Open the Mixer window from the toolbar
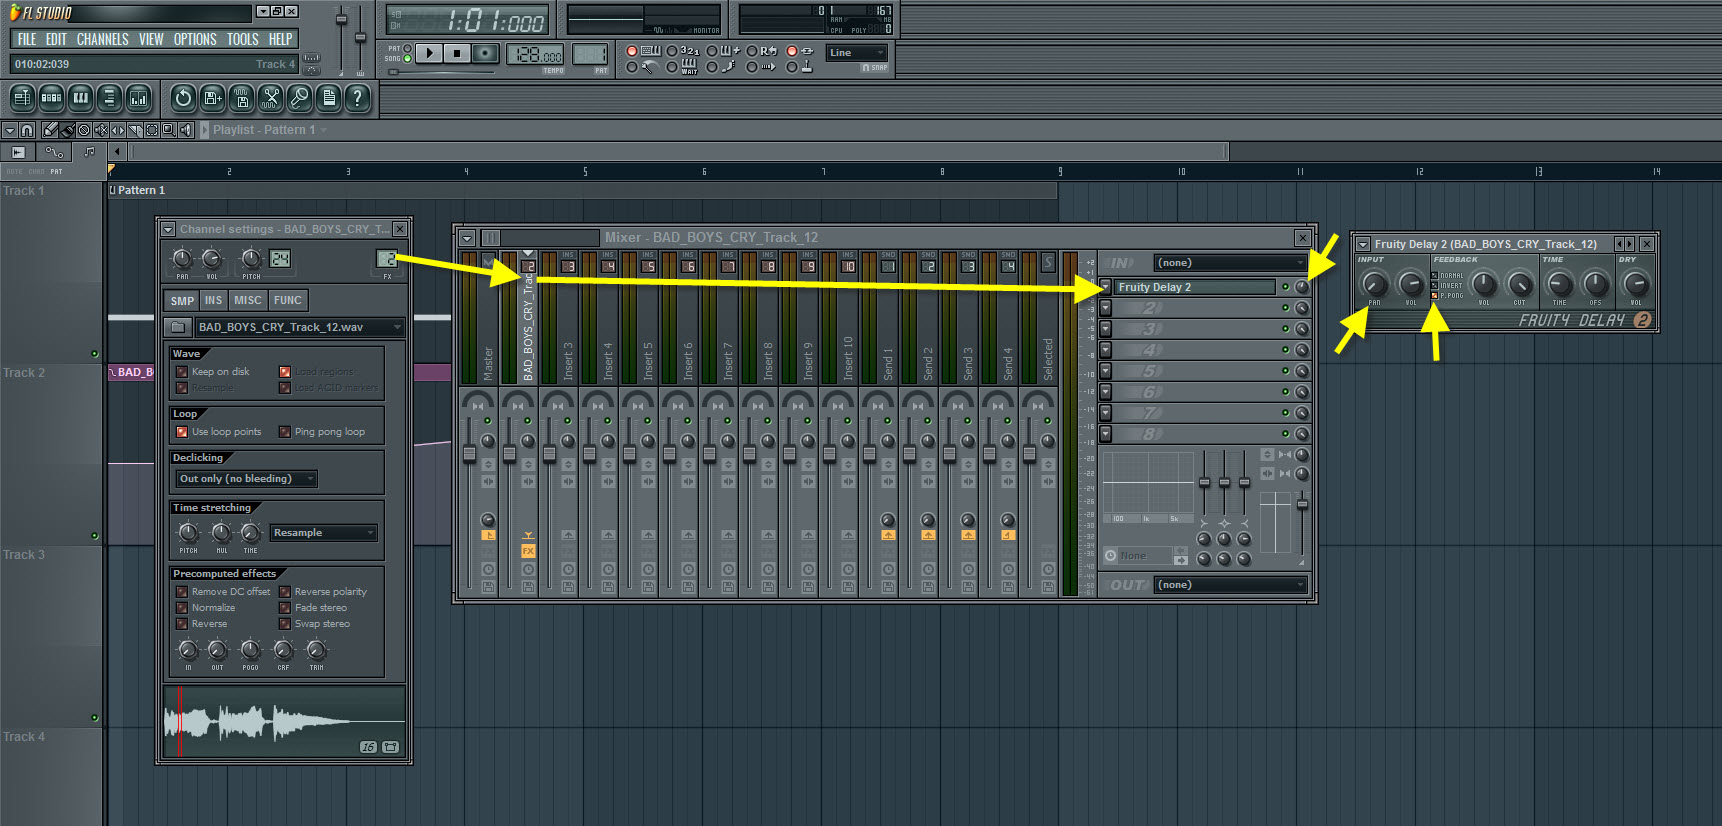 139,98
